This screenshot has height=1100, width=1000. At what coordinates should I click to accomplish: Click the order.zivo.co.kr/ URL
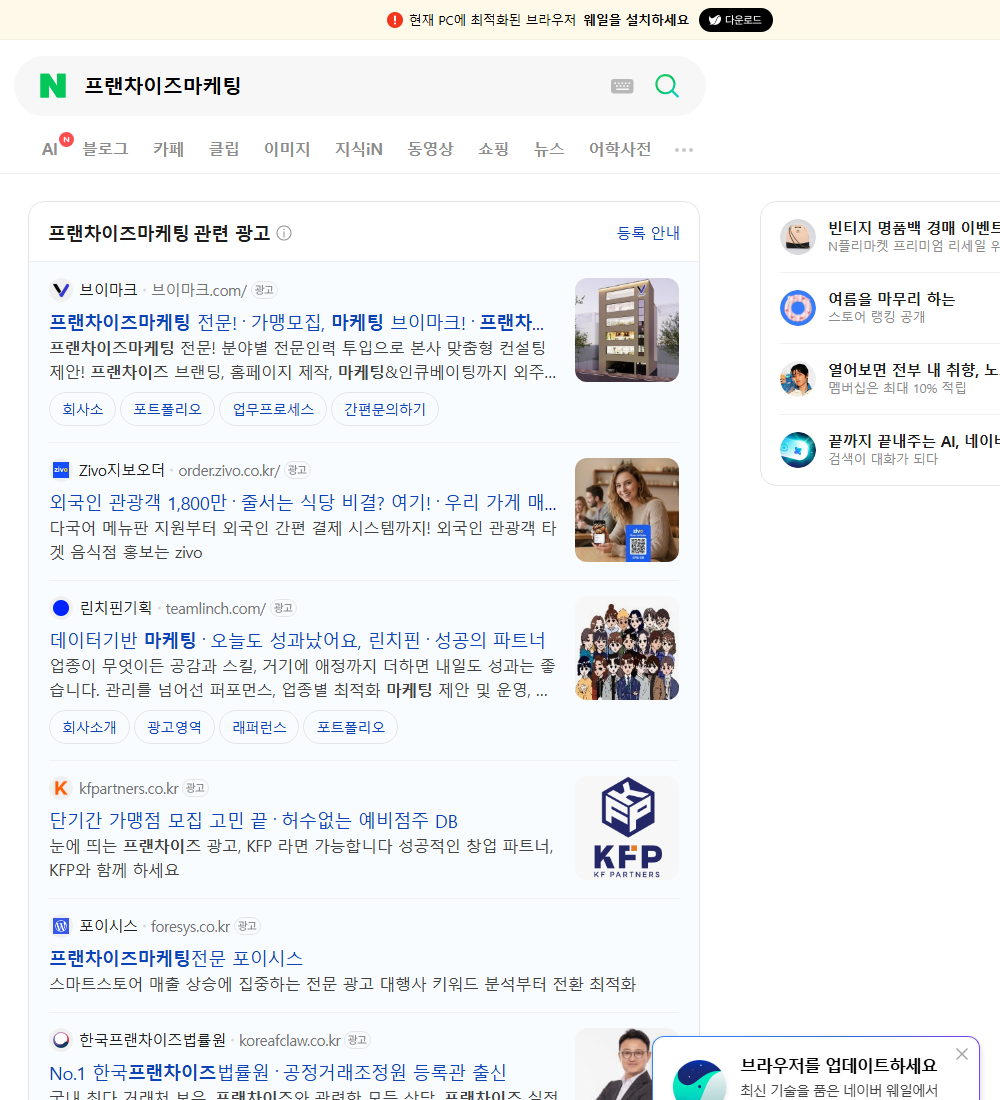point(229,470)
